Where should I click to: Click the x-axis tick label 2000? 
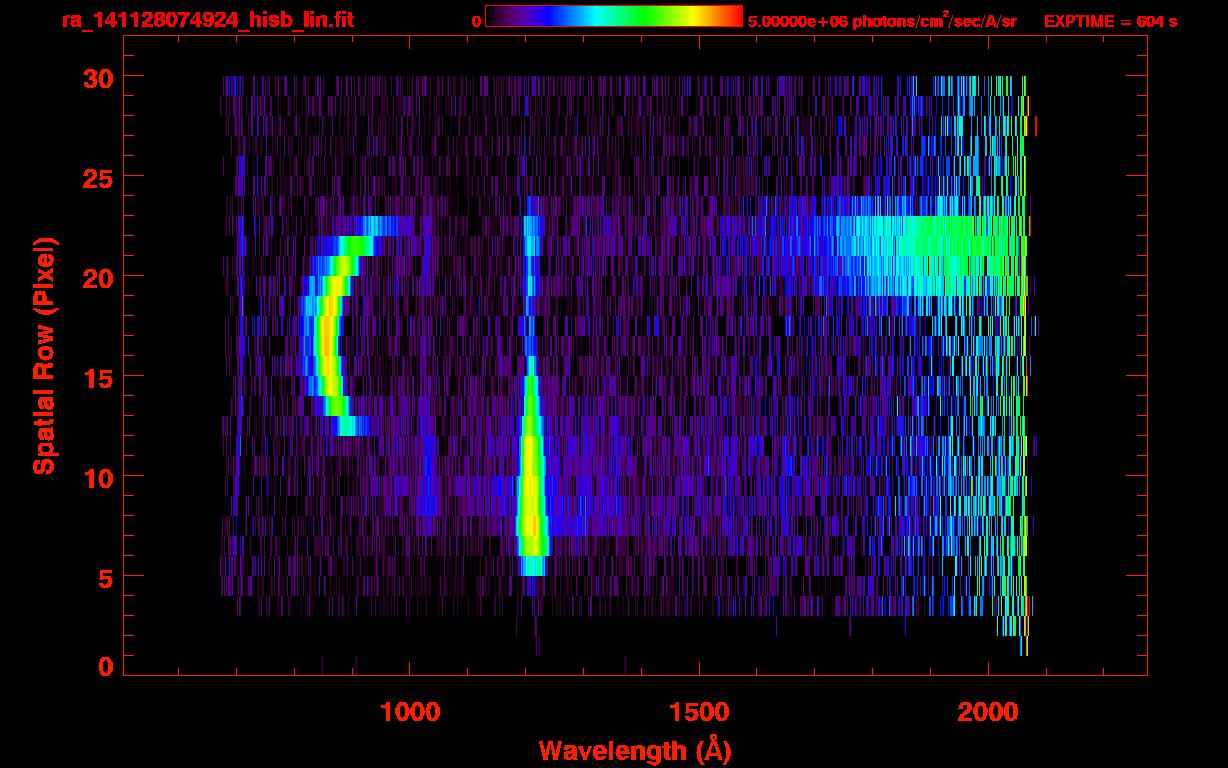988,712
